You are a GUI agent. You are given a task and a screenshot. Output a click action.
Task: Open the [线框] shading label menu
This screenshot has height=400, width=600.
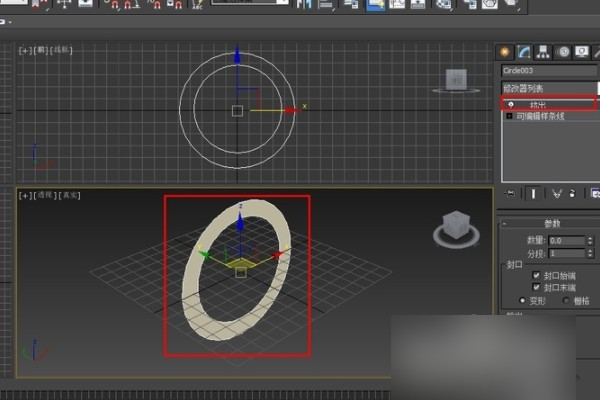[x=61, y=50]
